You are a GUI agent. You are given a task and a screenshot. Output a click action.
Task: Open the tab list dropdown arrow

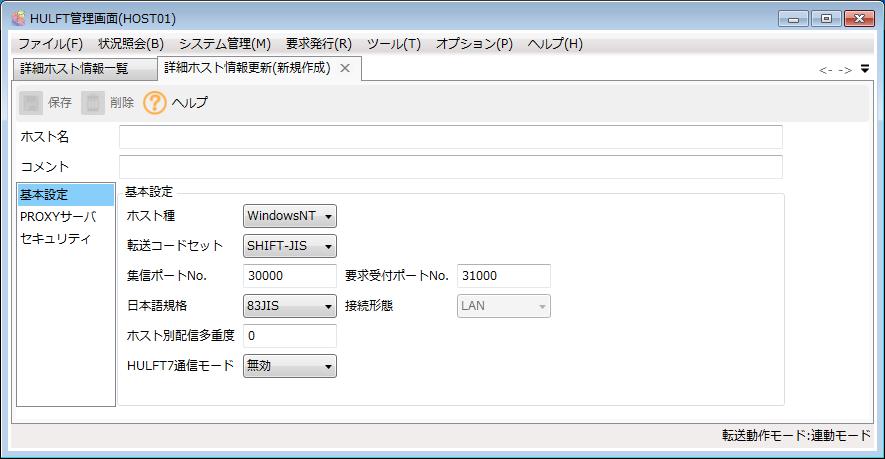click(x=865, y=69)
